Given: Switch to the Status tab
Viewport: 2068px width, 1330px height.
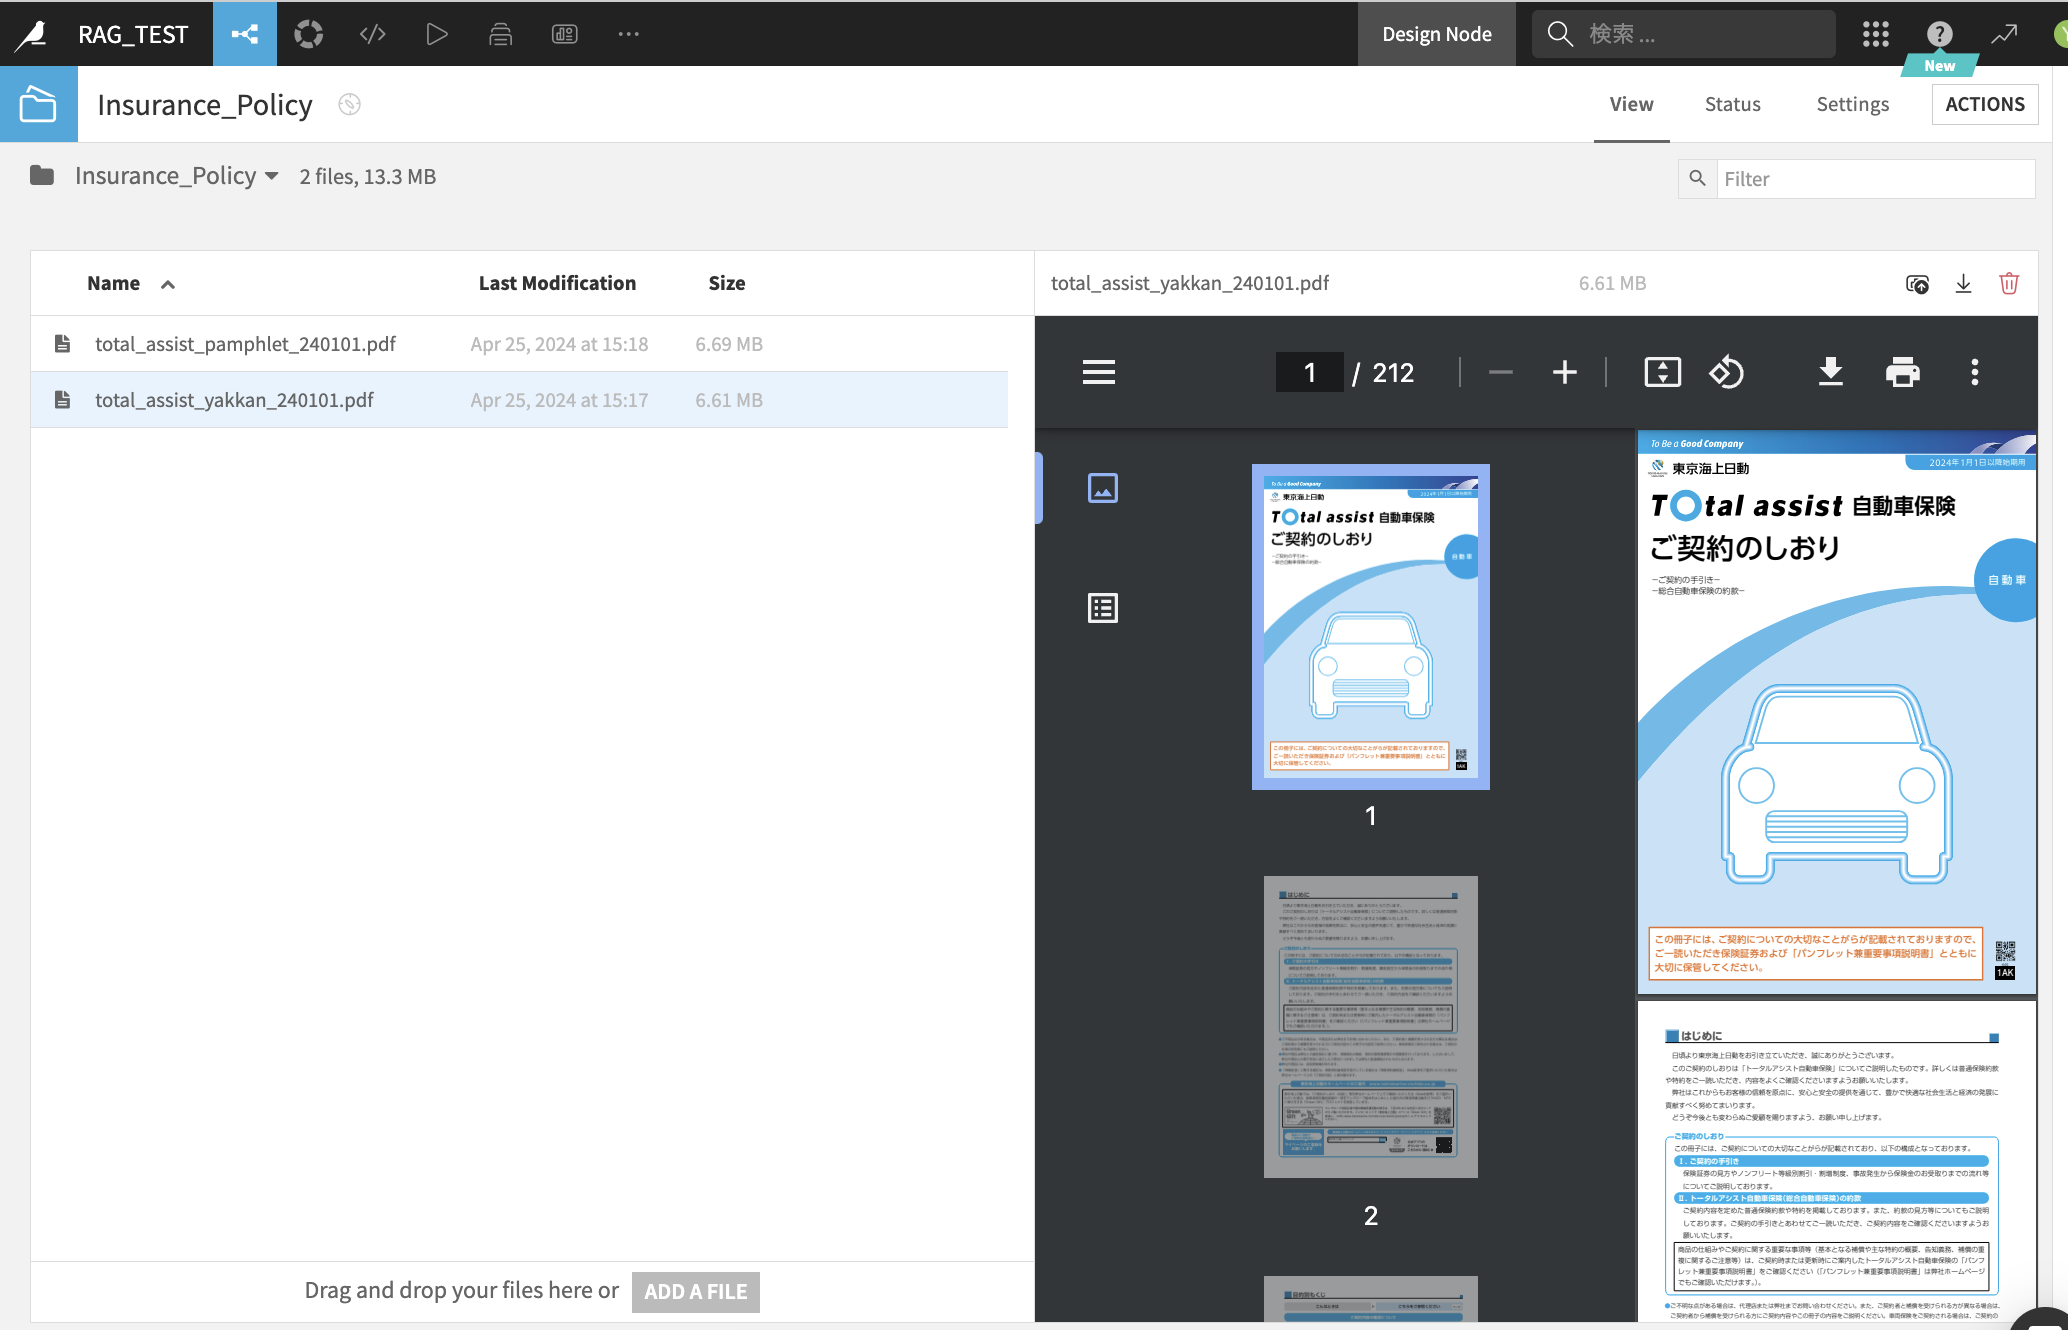Looking at the screenshot, I should pos(1732,104).
